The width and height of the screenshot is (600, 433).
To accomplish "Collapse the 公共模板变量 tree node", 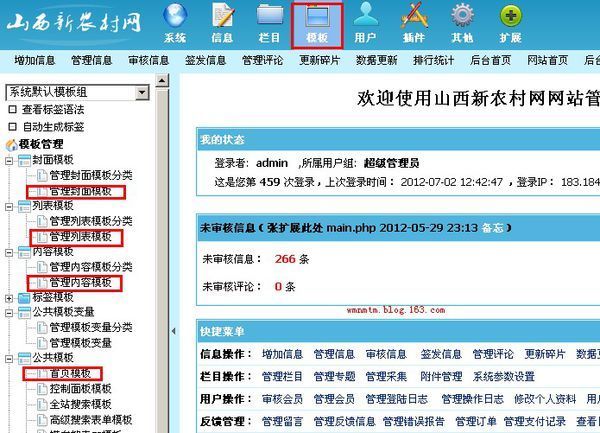I will [x=9, y=313].
